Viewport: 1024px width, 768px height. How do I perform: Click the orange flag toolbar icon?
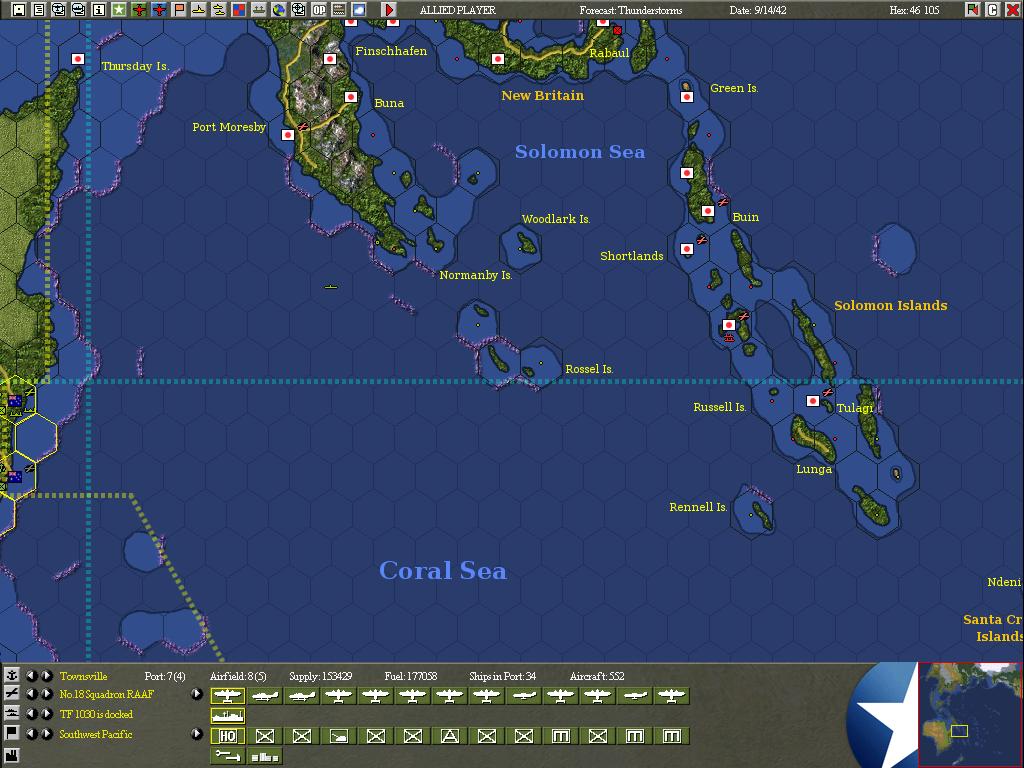point(178,10)
